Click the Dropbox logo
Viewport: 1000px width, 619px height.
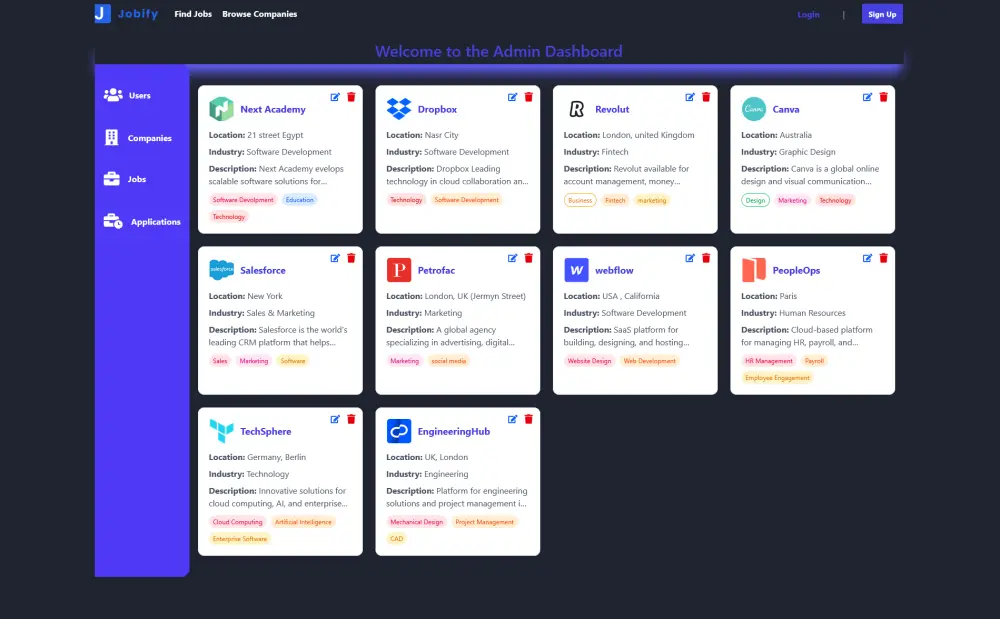[399, 109]
